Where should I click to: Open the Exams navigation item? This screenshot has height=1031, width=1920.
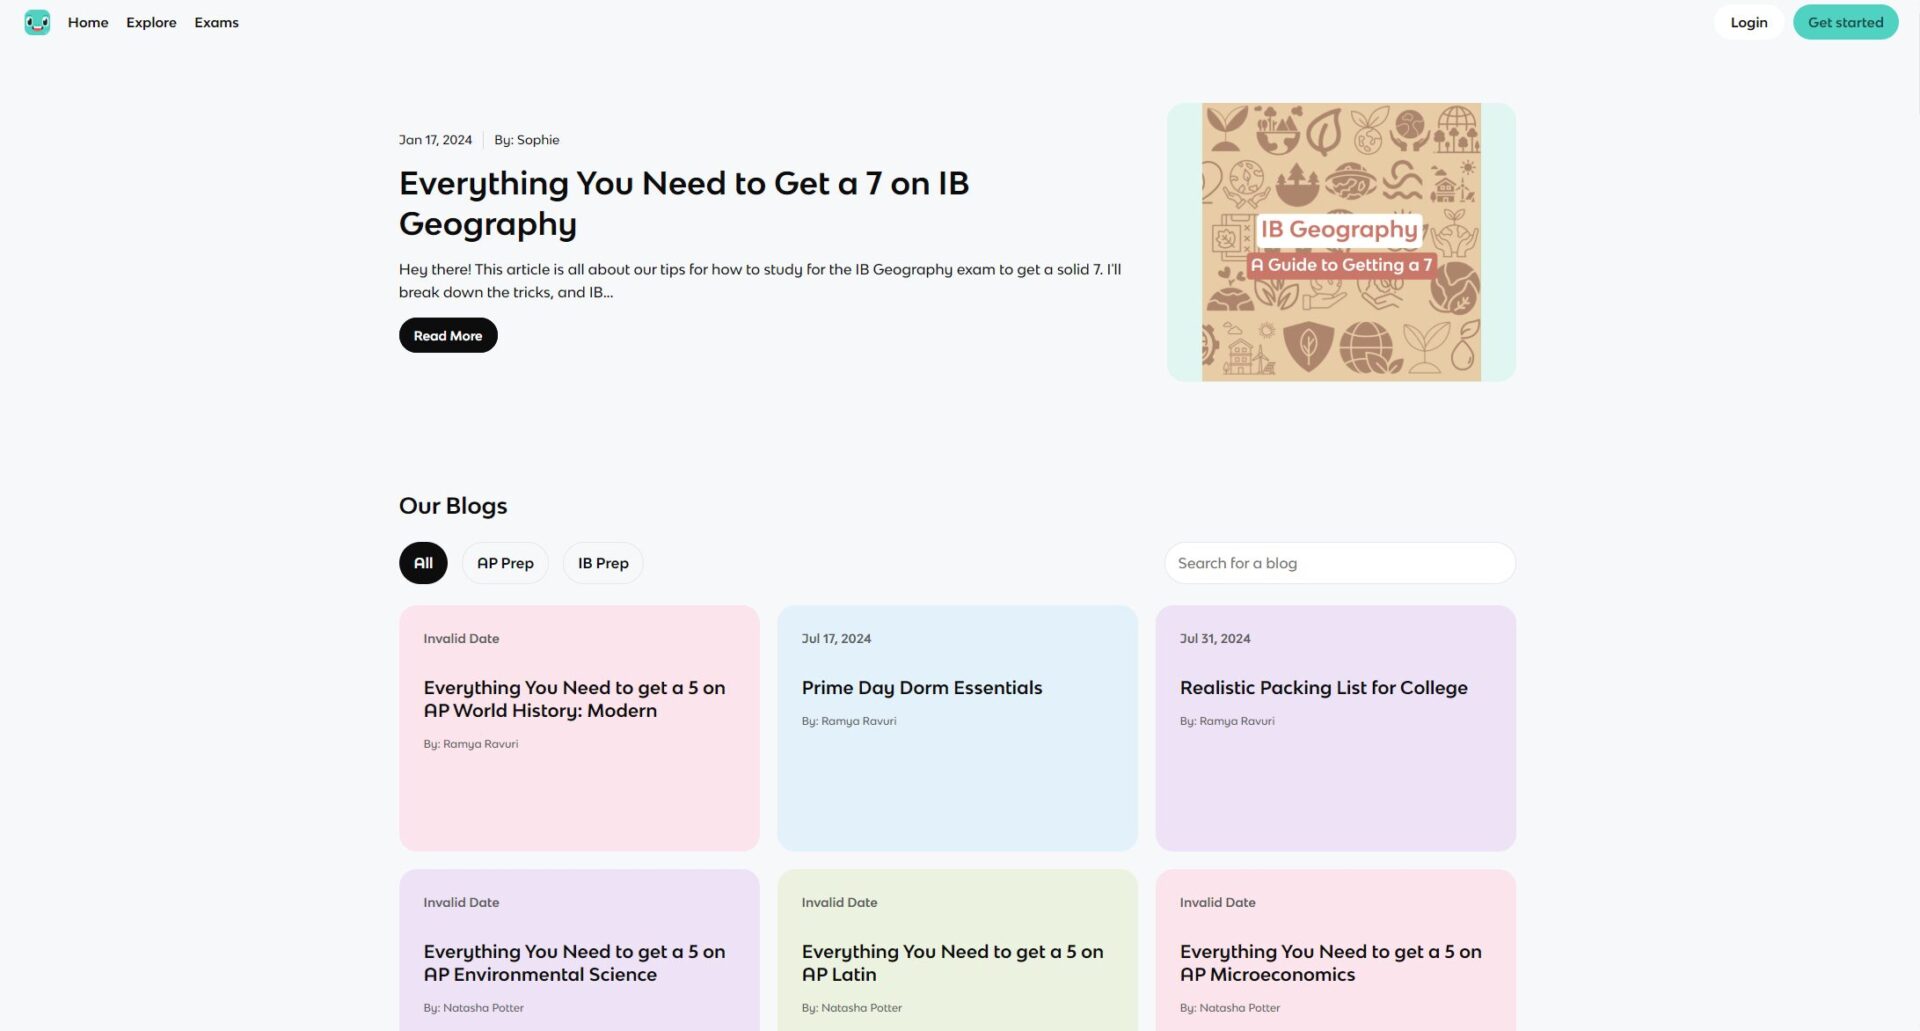tap(216, 22)
